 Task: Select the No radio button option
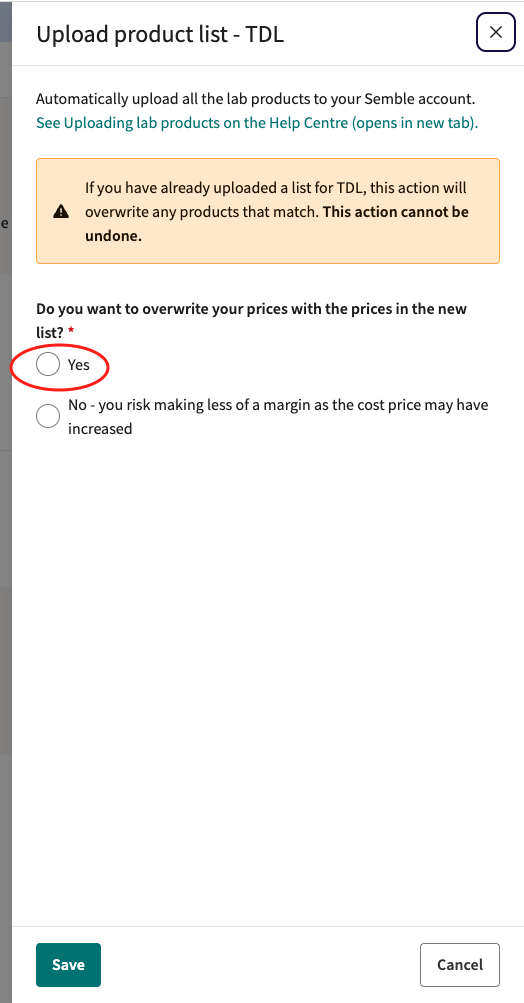[x=48, y=416]
